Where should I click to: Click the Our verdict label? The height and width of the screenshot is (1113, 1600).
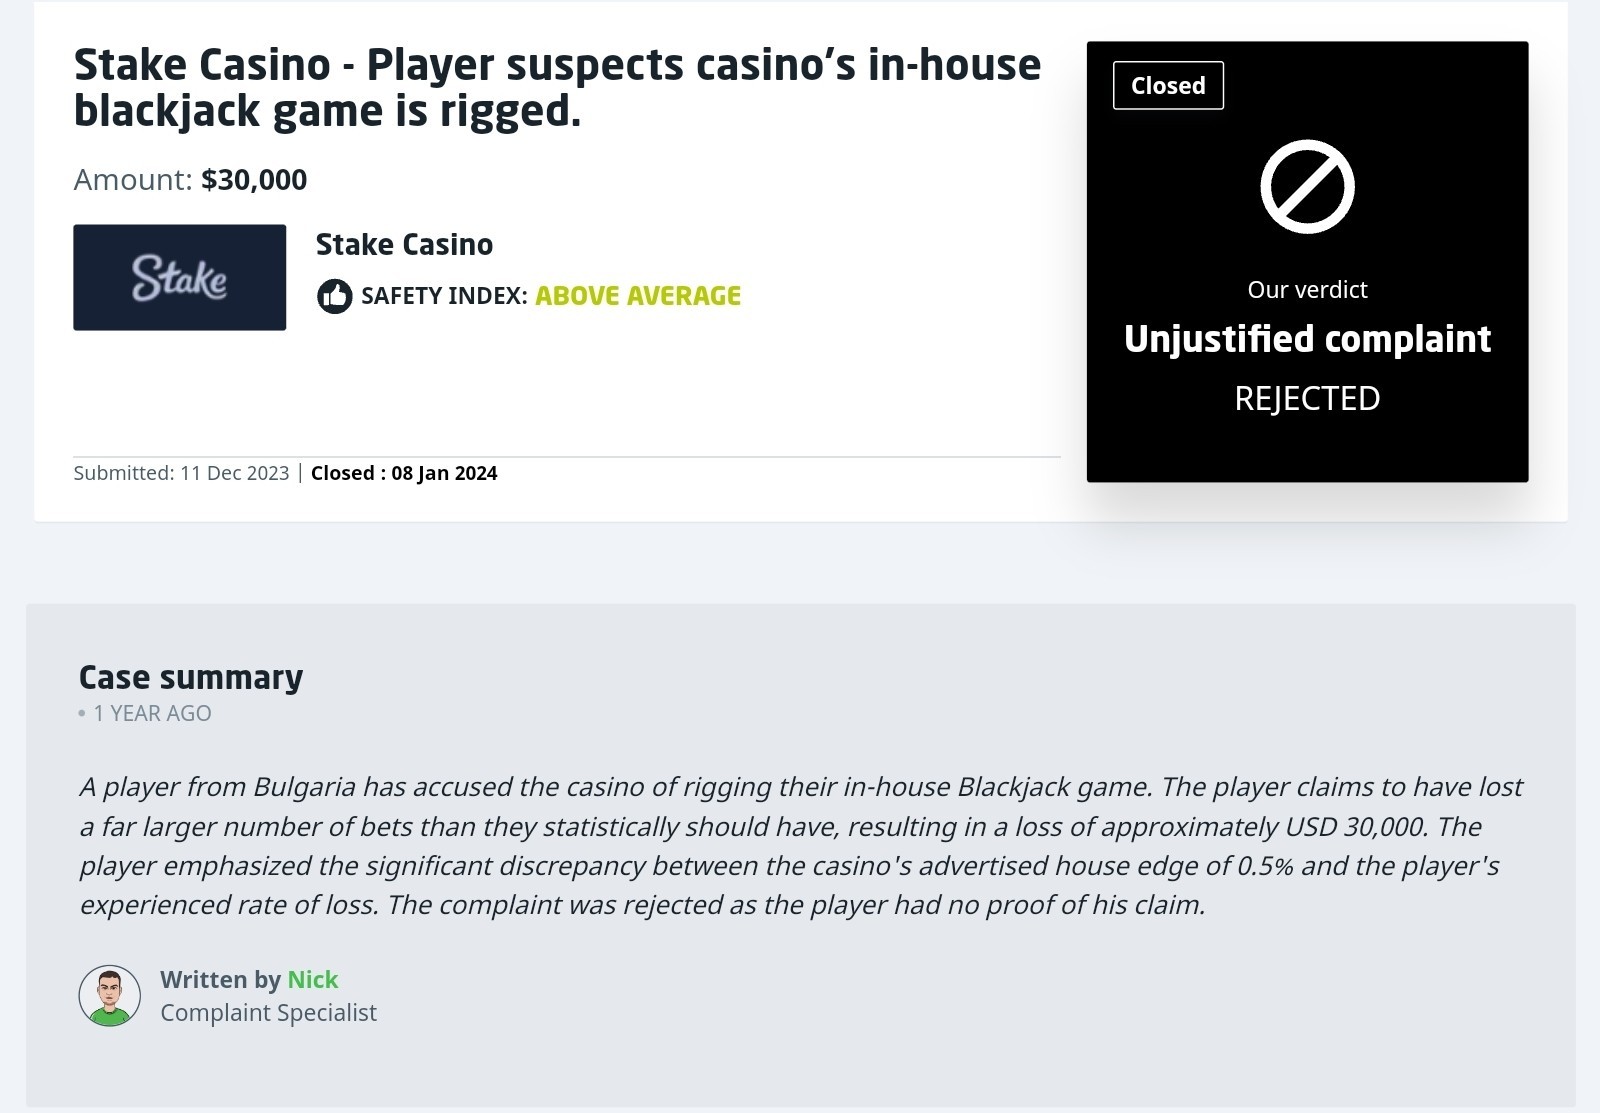tap(1307, 290)
